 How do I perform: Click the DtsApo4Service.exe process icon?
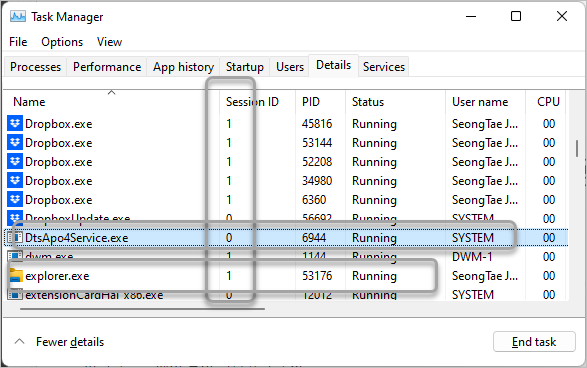(x=15, y=238)
